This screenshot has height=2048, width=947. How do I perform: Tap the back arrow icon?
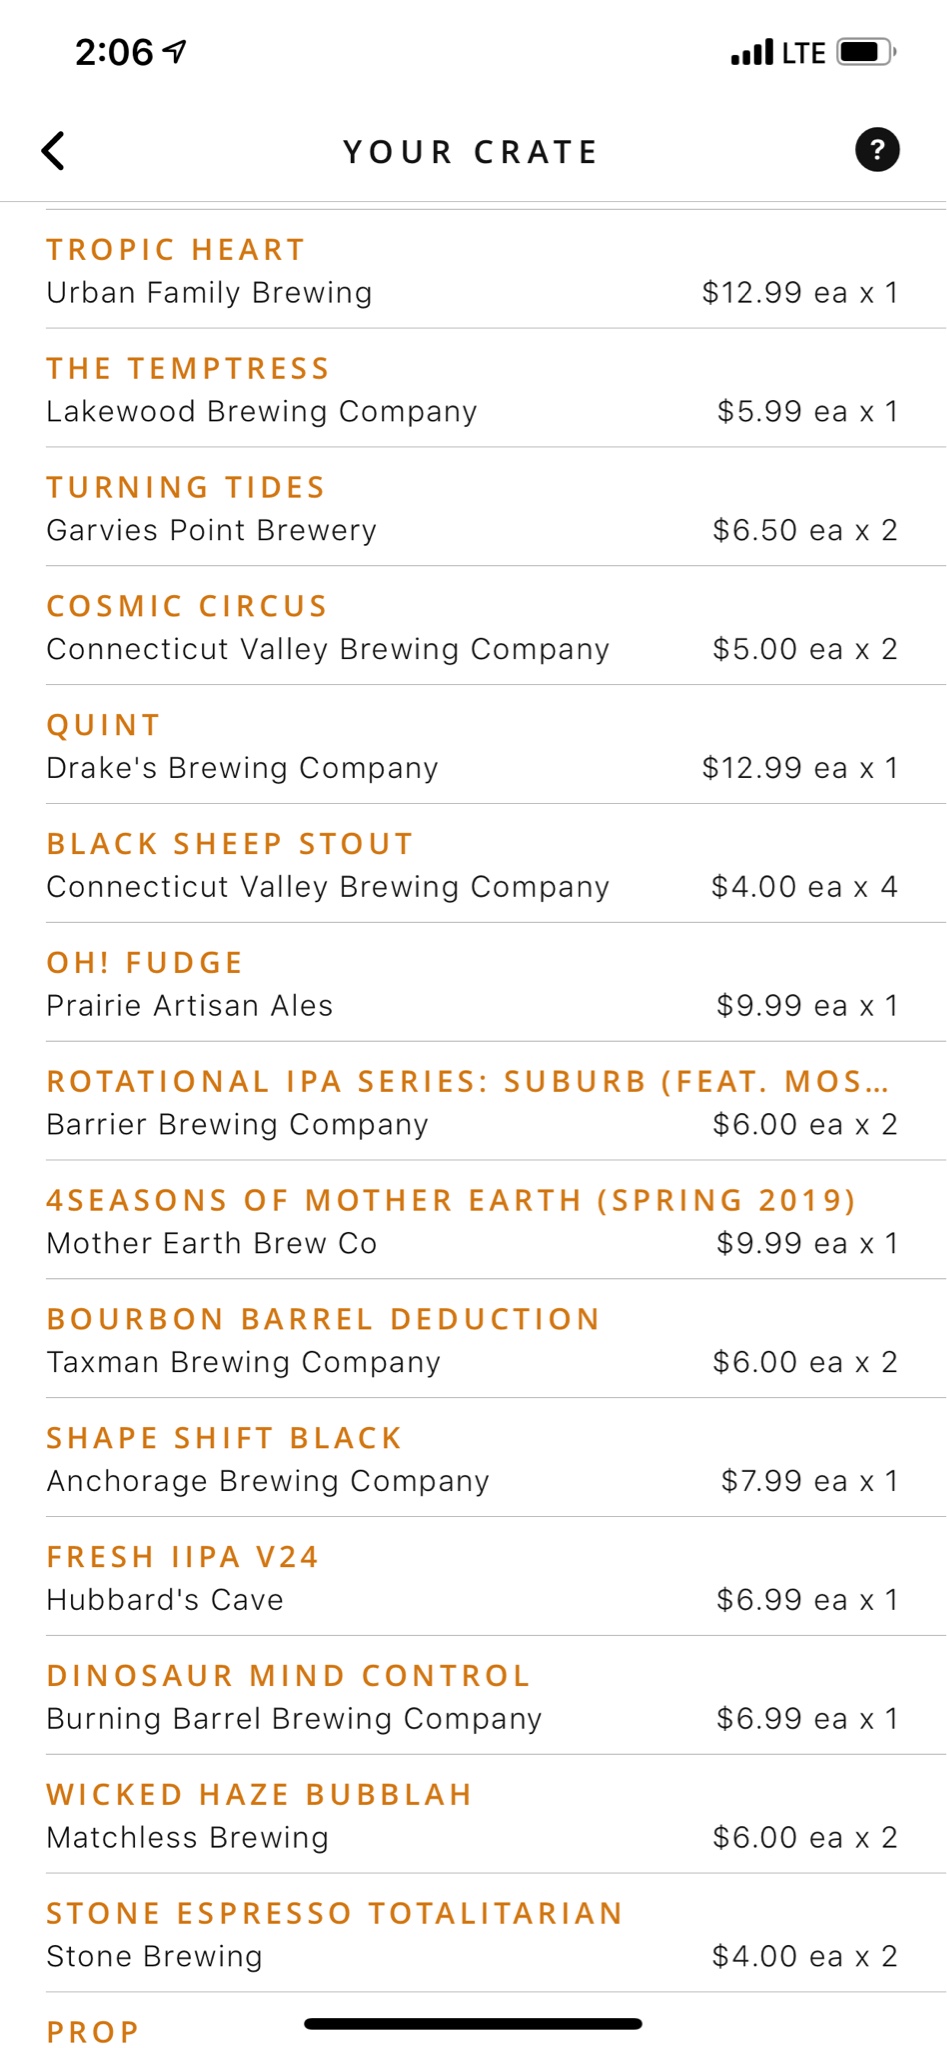point(53,151)
